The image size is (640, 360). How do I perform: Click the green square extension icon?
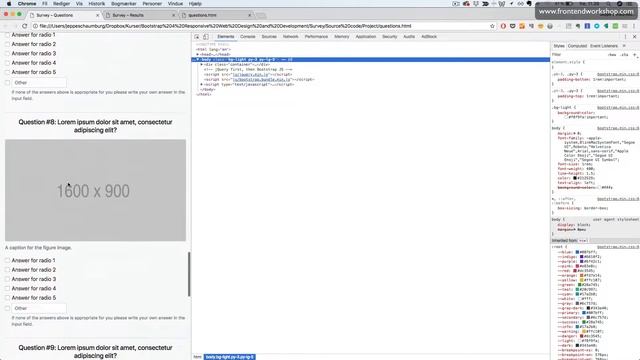616,26
